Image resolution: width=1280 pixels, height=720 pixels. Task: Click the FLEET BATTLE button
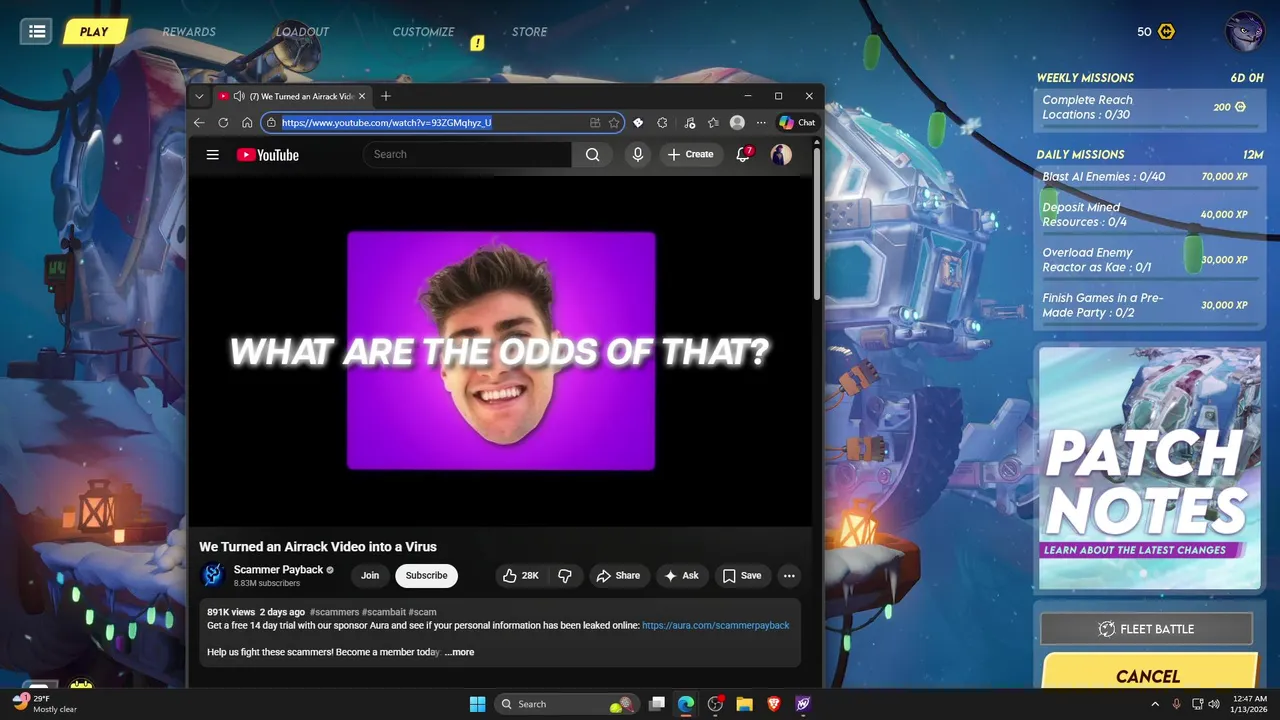1146,629
